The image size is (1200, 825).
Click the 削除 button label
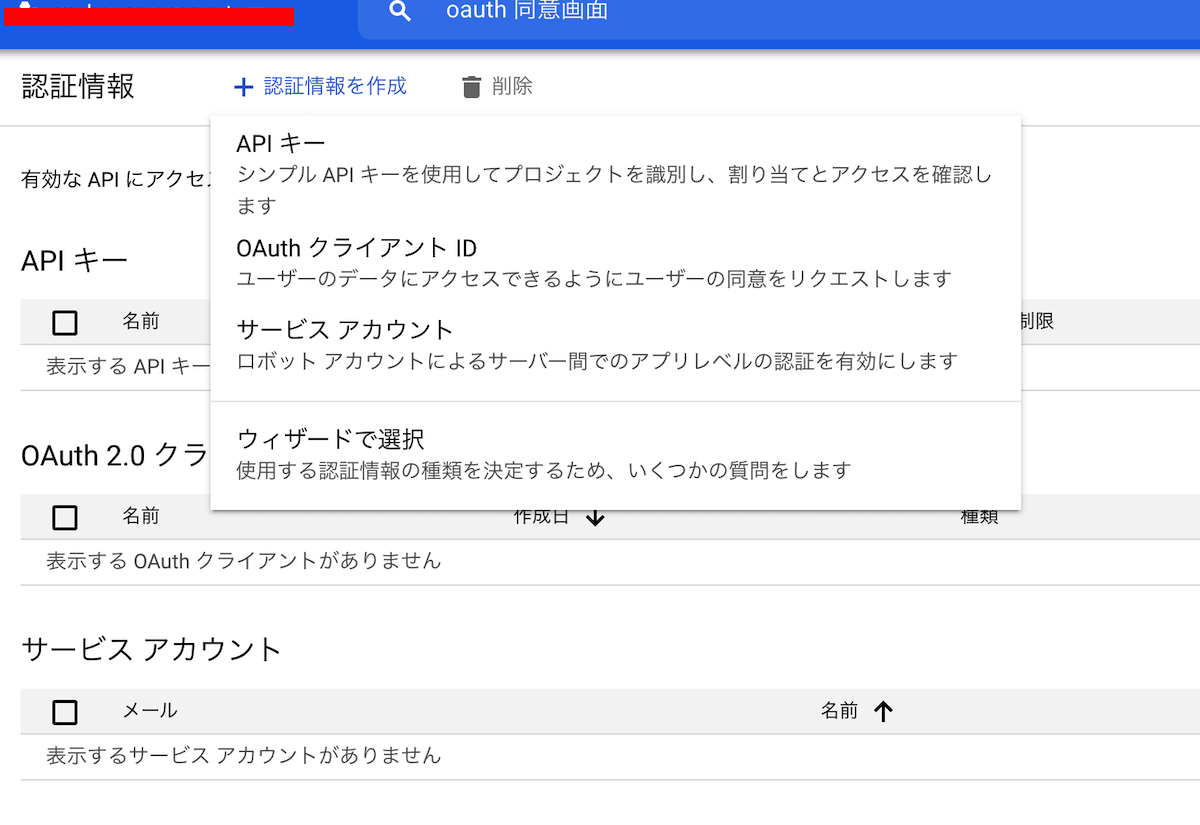pos(512,87)
